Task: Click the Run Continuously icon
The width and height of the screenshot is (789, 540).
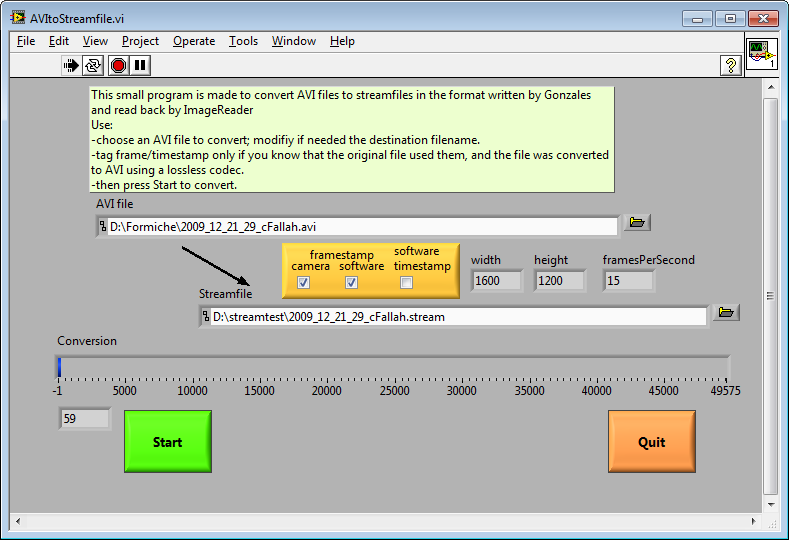Action: pyautogui.click(x=94, y=65)
